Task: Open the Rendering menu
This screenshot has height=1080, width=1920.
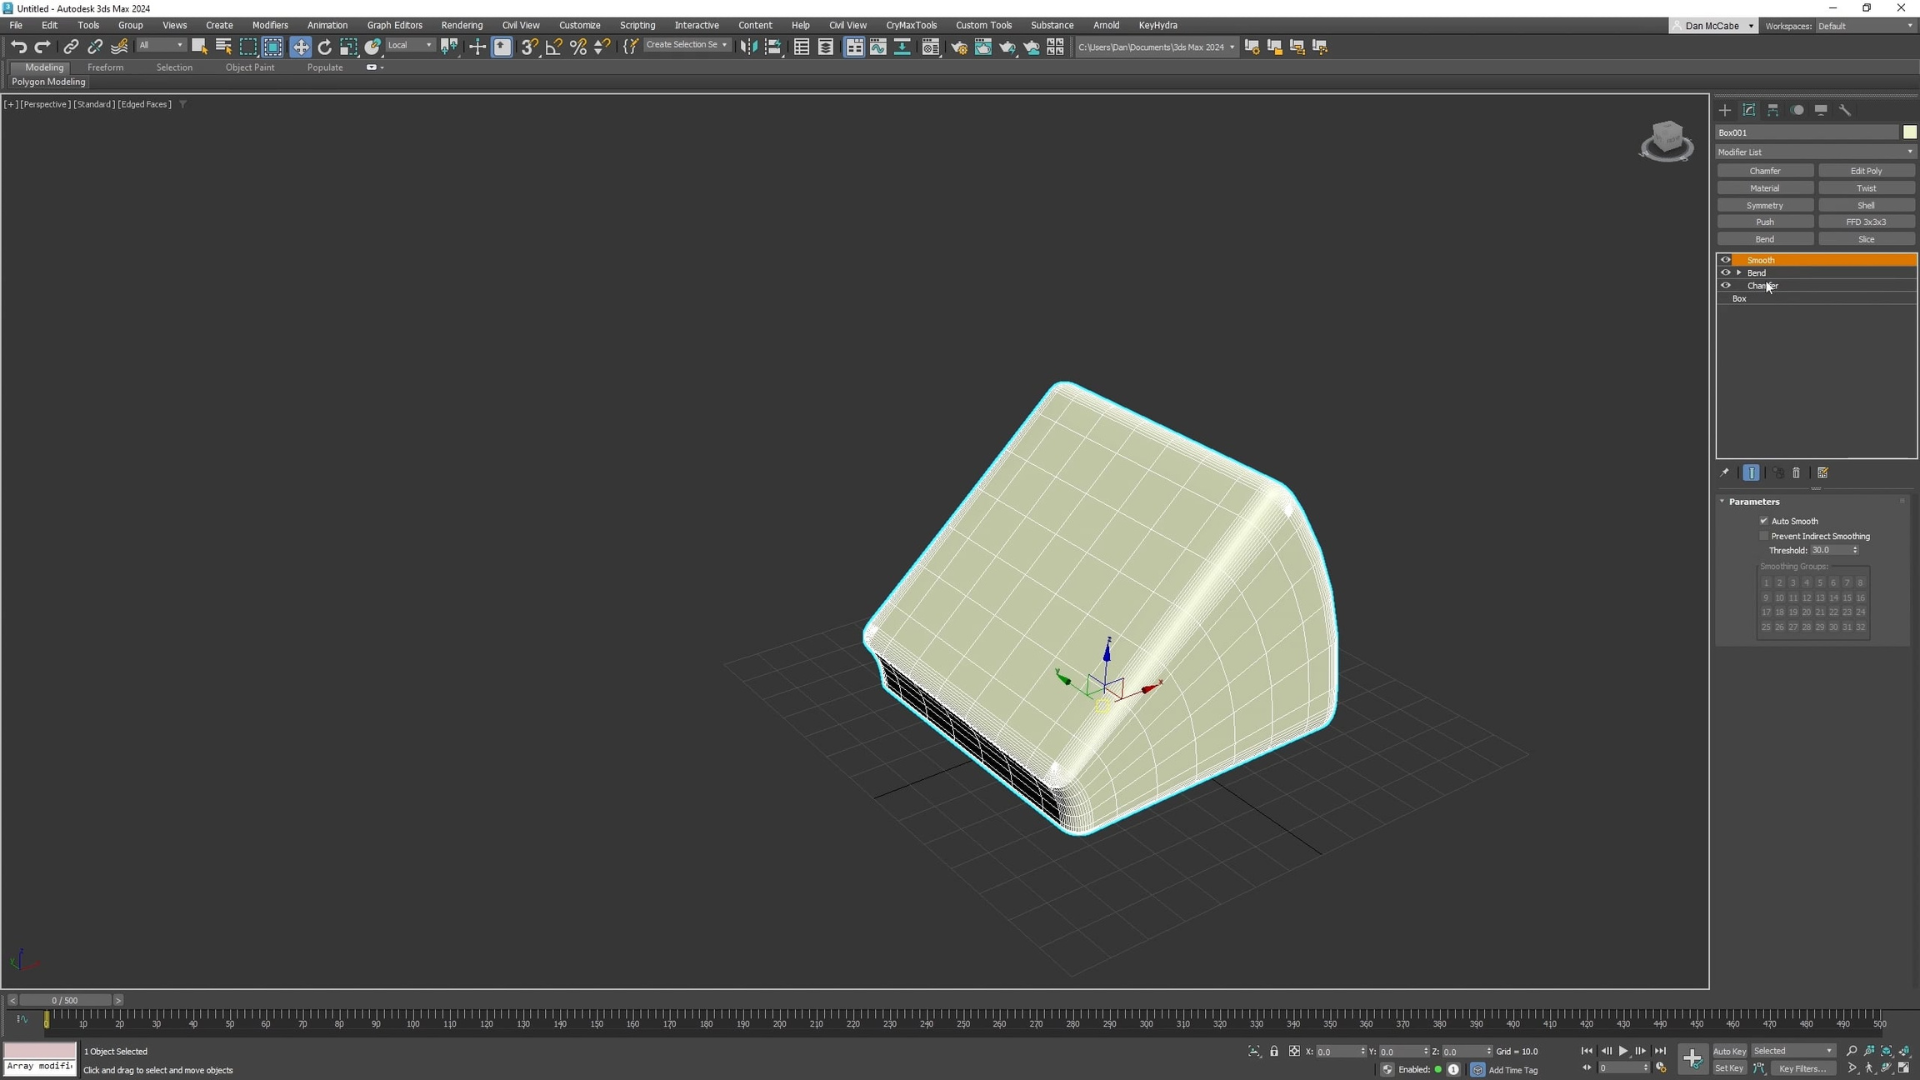Action: coord(461,25)
